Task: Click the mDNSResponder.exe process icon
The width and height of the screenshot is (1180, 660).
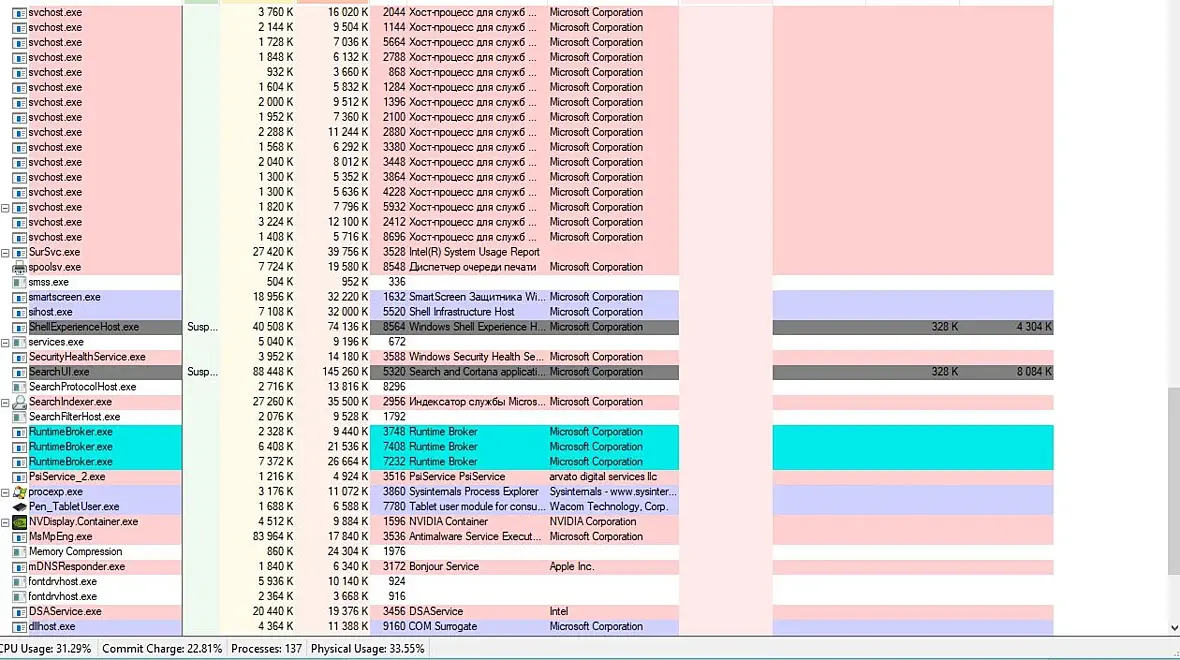Action: click(x=20, y=567)
